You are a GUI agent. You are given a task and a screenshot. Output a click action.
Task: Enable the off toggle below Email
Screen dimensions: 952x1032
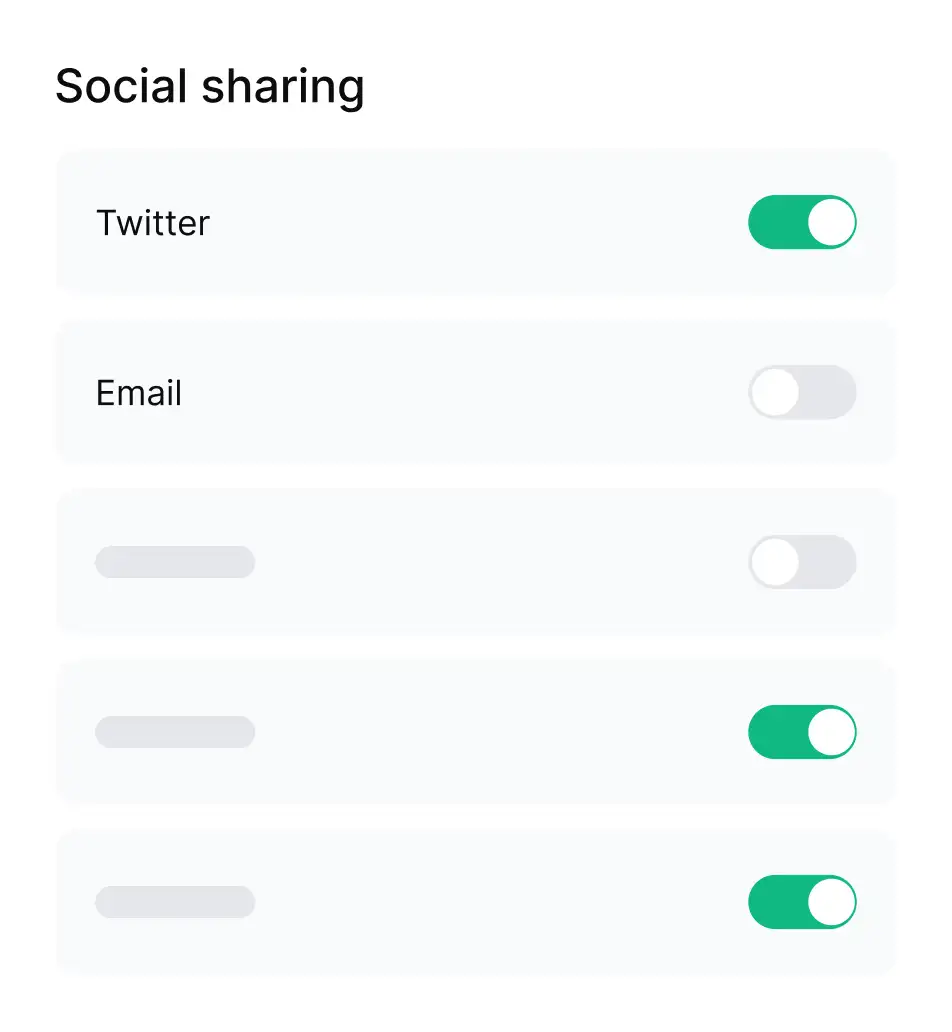point(802,562)
